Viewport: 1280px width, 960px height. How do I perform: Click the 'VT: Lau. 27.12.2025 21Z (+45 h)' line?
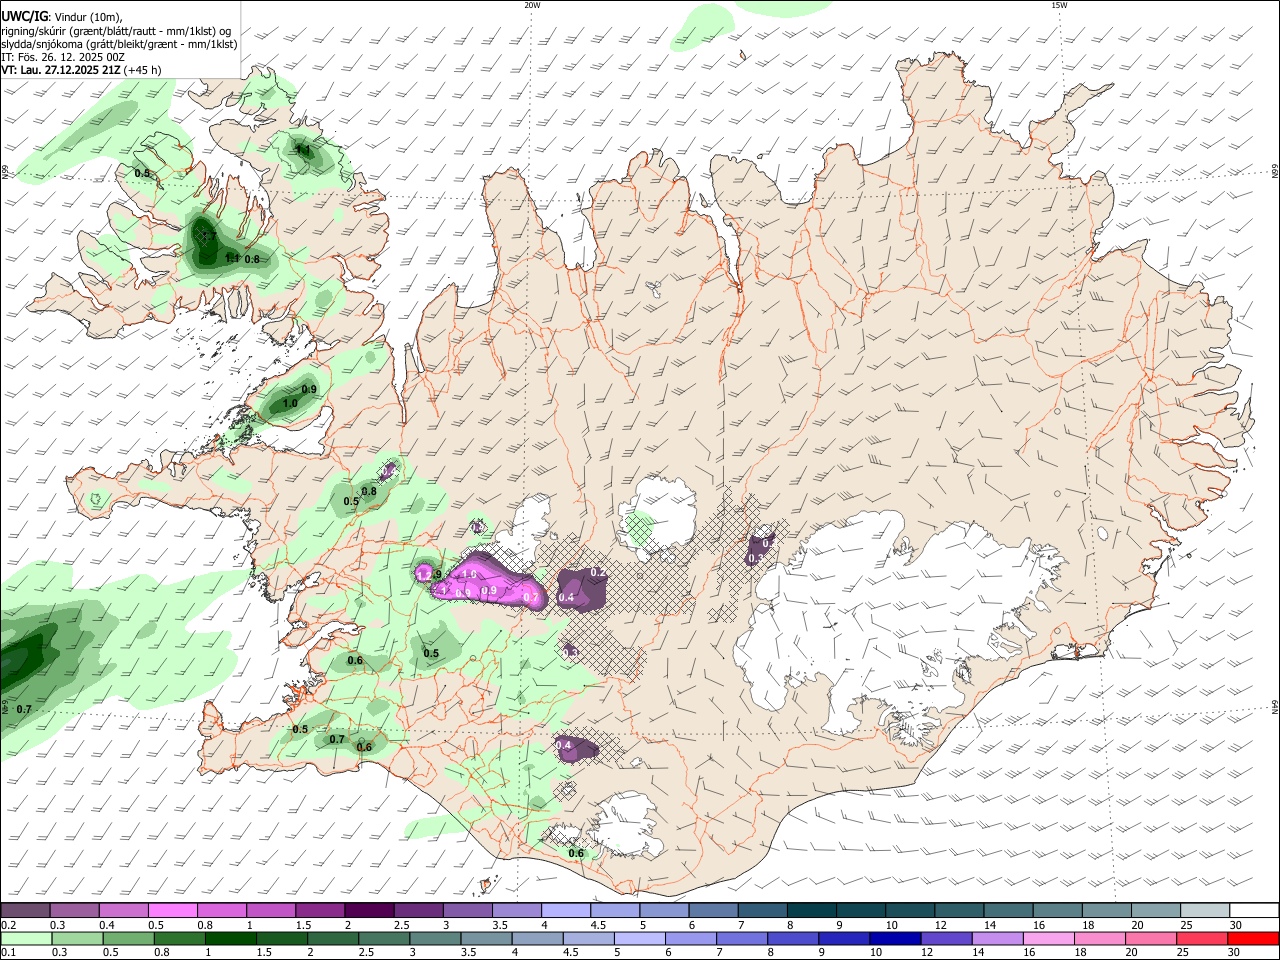[x=82, y=70]
